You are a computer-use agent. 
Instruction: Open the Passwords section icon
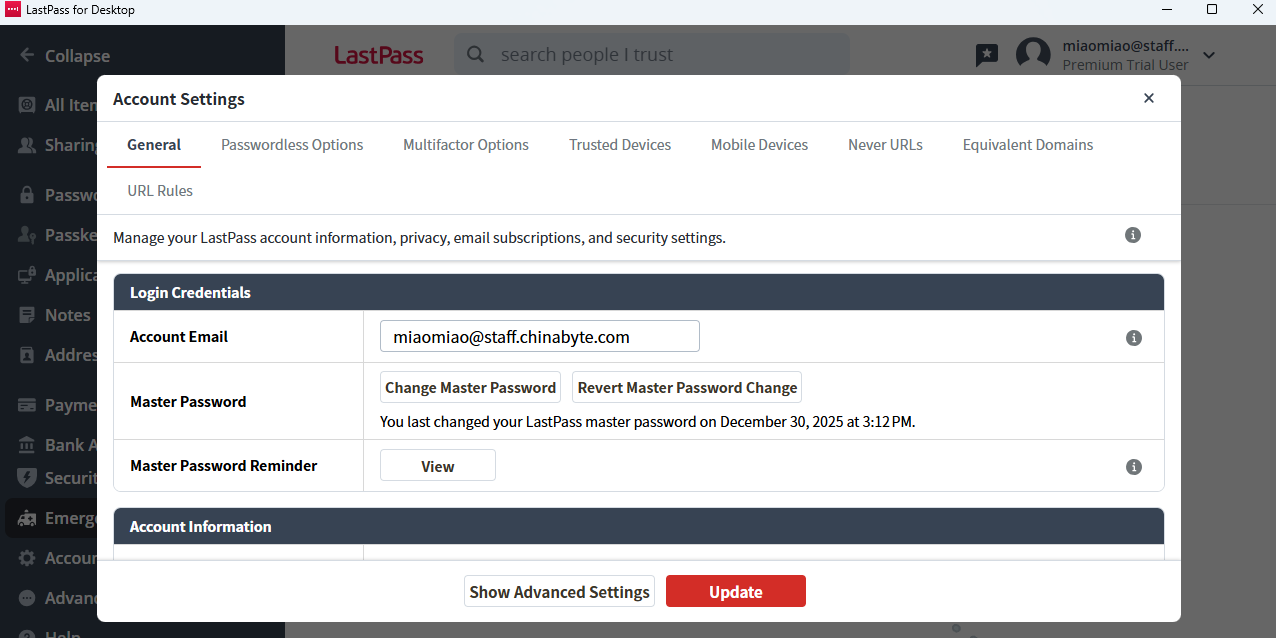click(25, 194)
